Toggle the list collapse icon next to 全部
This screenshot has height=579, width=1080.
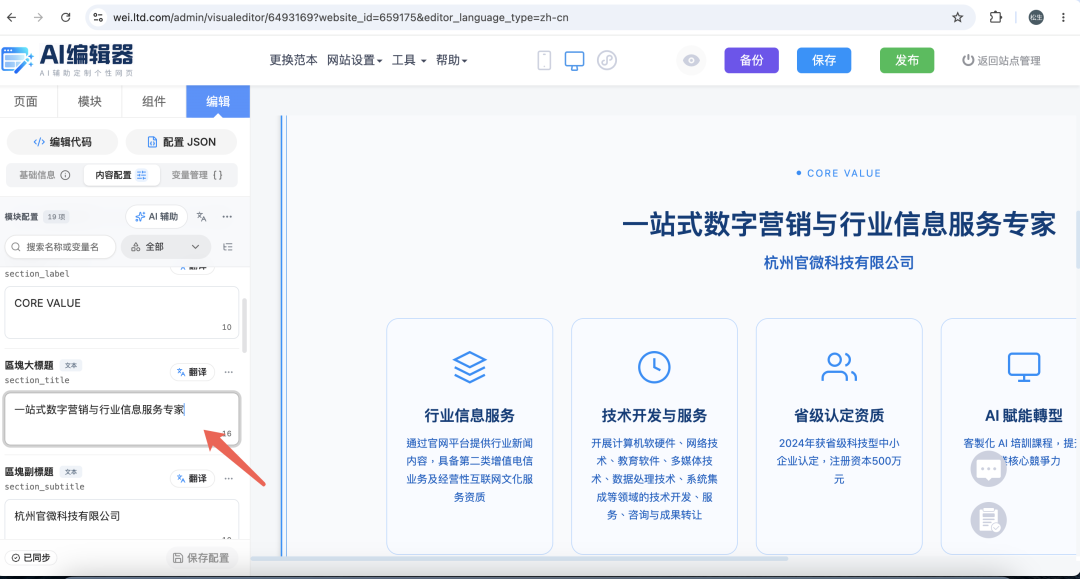pos(228,246)
